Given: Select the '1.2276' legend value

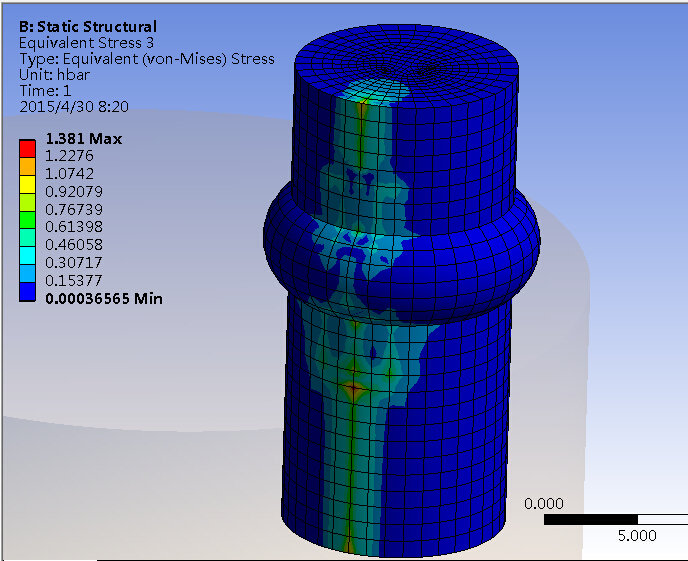Looking at the screenshot, I should coord(69,156).
